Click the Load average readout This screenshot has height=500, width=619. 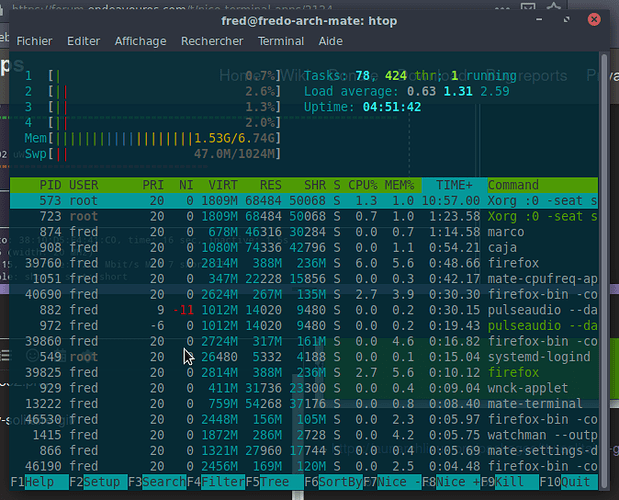tap(407, 92)
